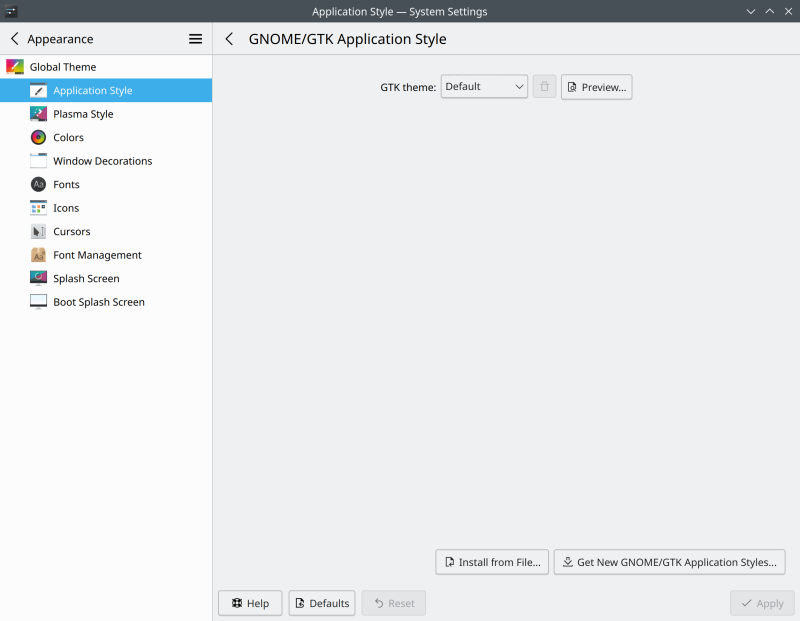Click Install from File... button
800x621 pixels.
pos(492,562)
